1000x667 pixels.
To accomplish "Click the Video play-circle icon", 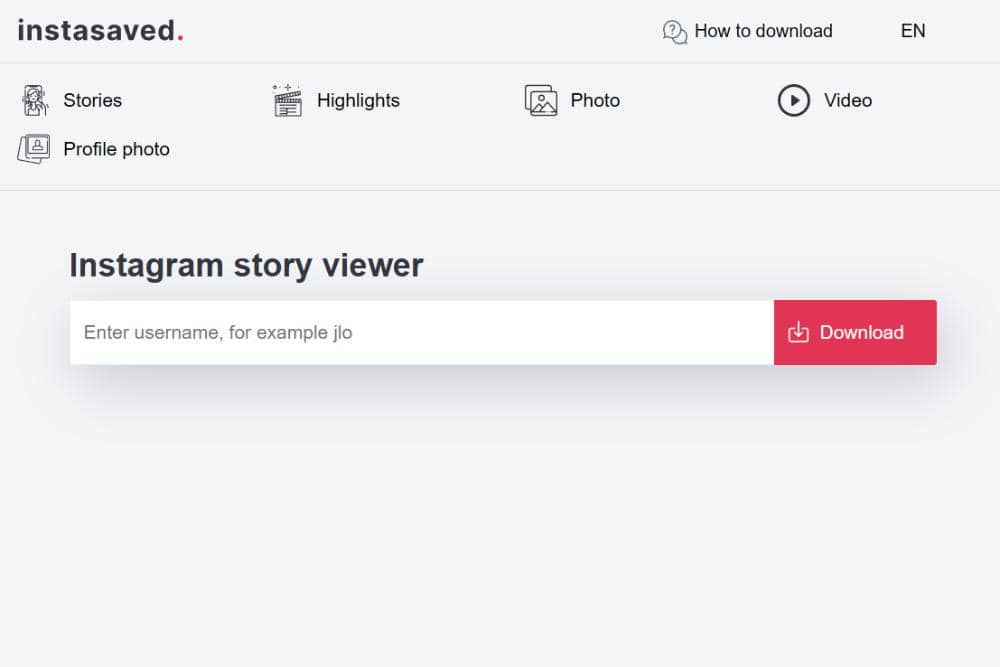I will pyautogui.click(x=795, y=100).
